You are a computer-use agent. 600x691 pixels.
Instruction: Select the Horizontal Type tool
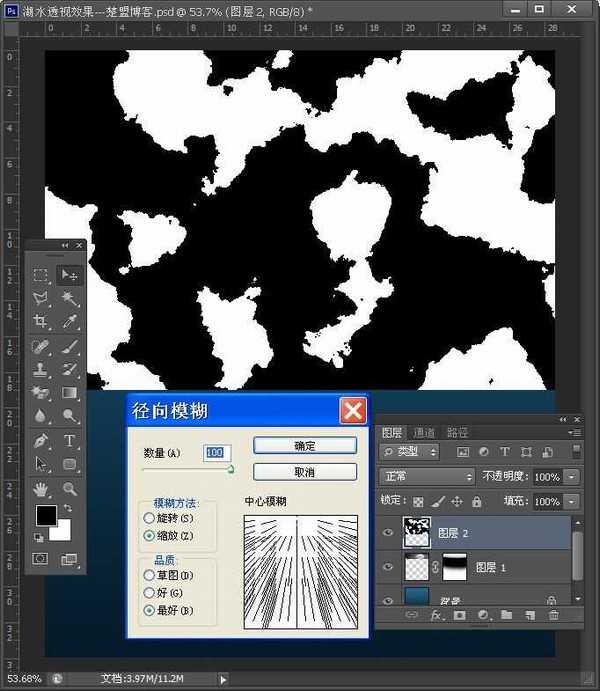(70, 441)
